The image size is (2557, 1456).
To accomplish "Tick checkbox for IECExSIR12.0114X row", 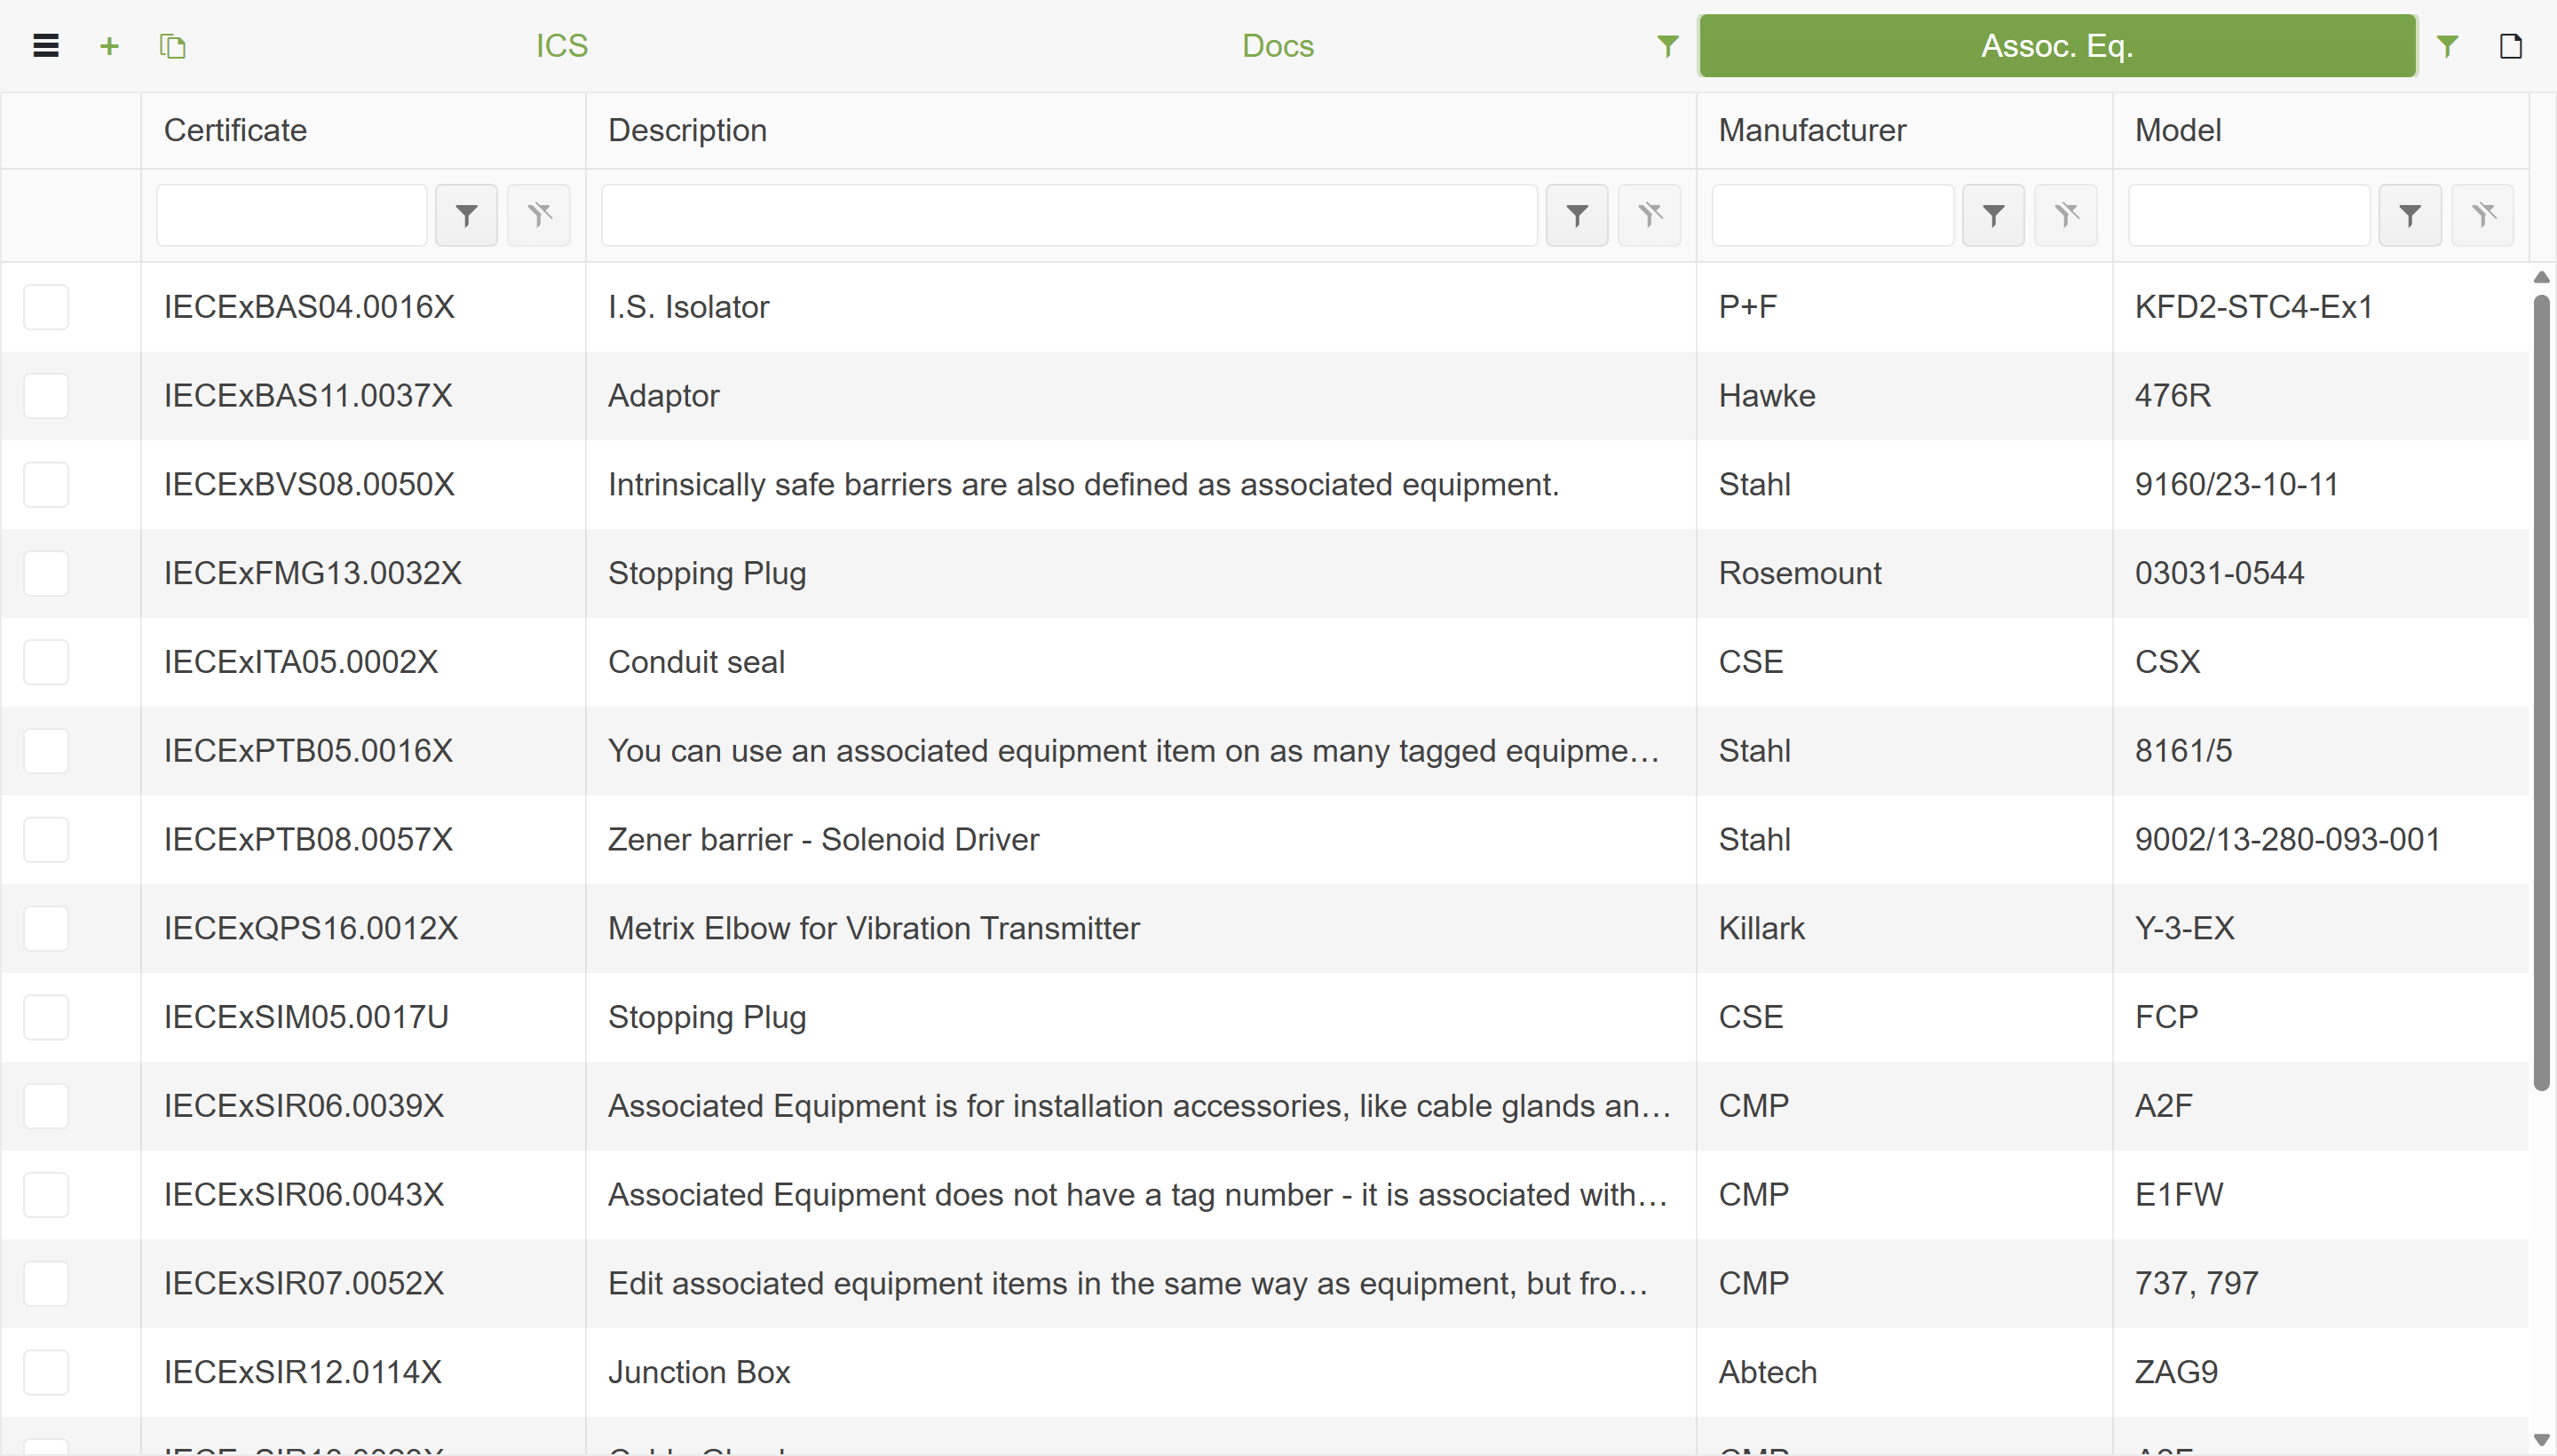I will pyautogui.click(x=46, y=1372).
